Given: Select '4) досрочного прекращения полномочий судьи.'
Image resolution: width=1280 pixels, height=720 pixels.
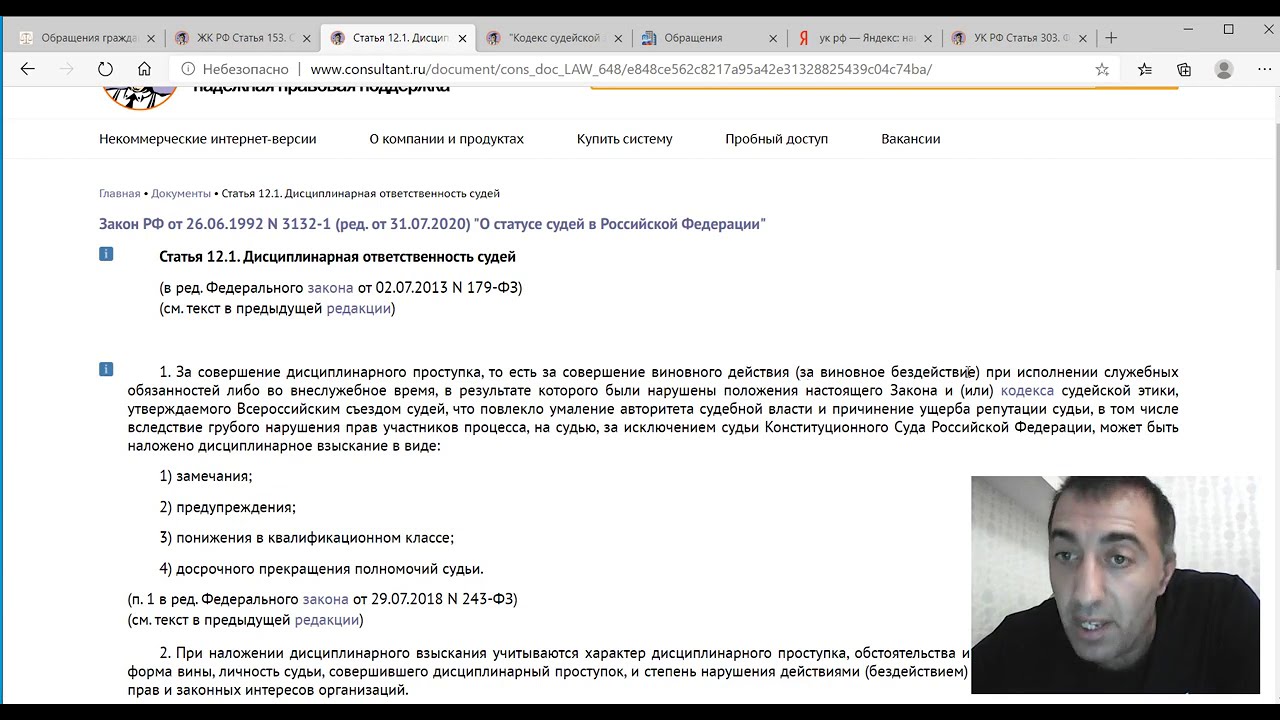Looking at the screenshot, I should click(x=321, y=569).
